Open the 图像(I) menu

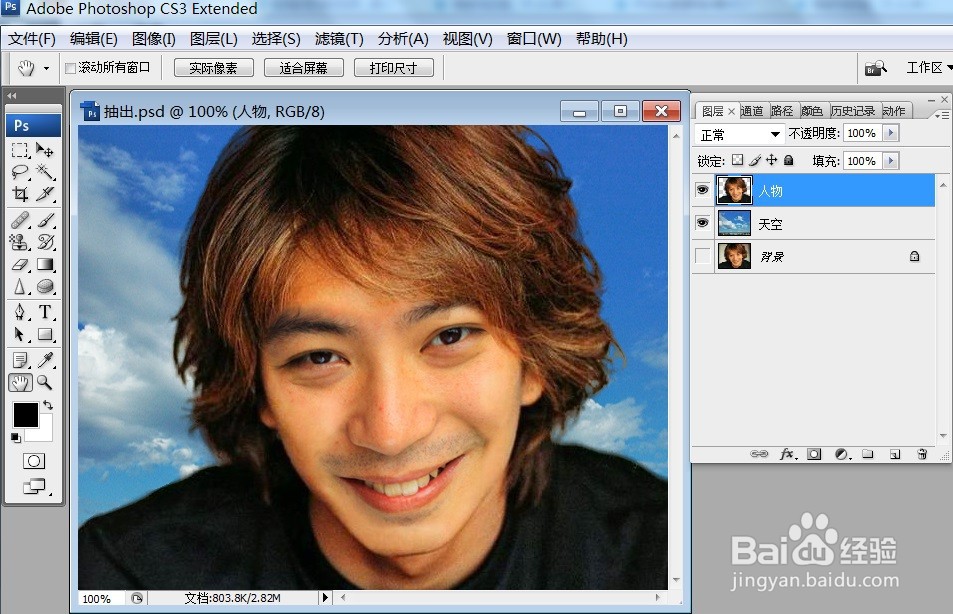click(x=154, y=39)
